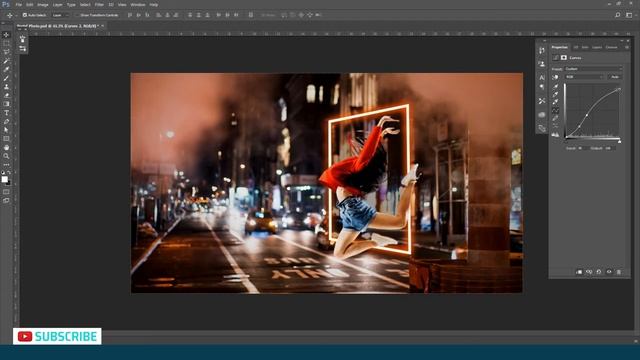Click the Input value field in Curves
640x360 pixels.
click(x=581, y=148)
